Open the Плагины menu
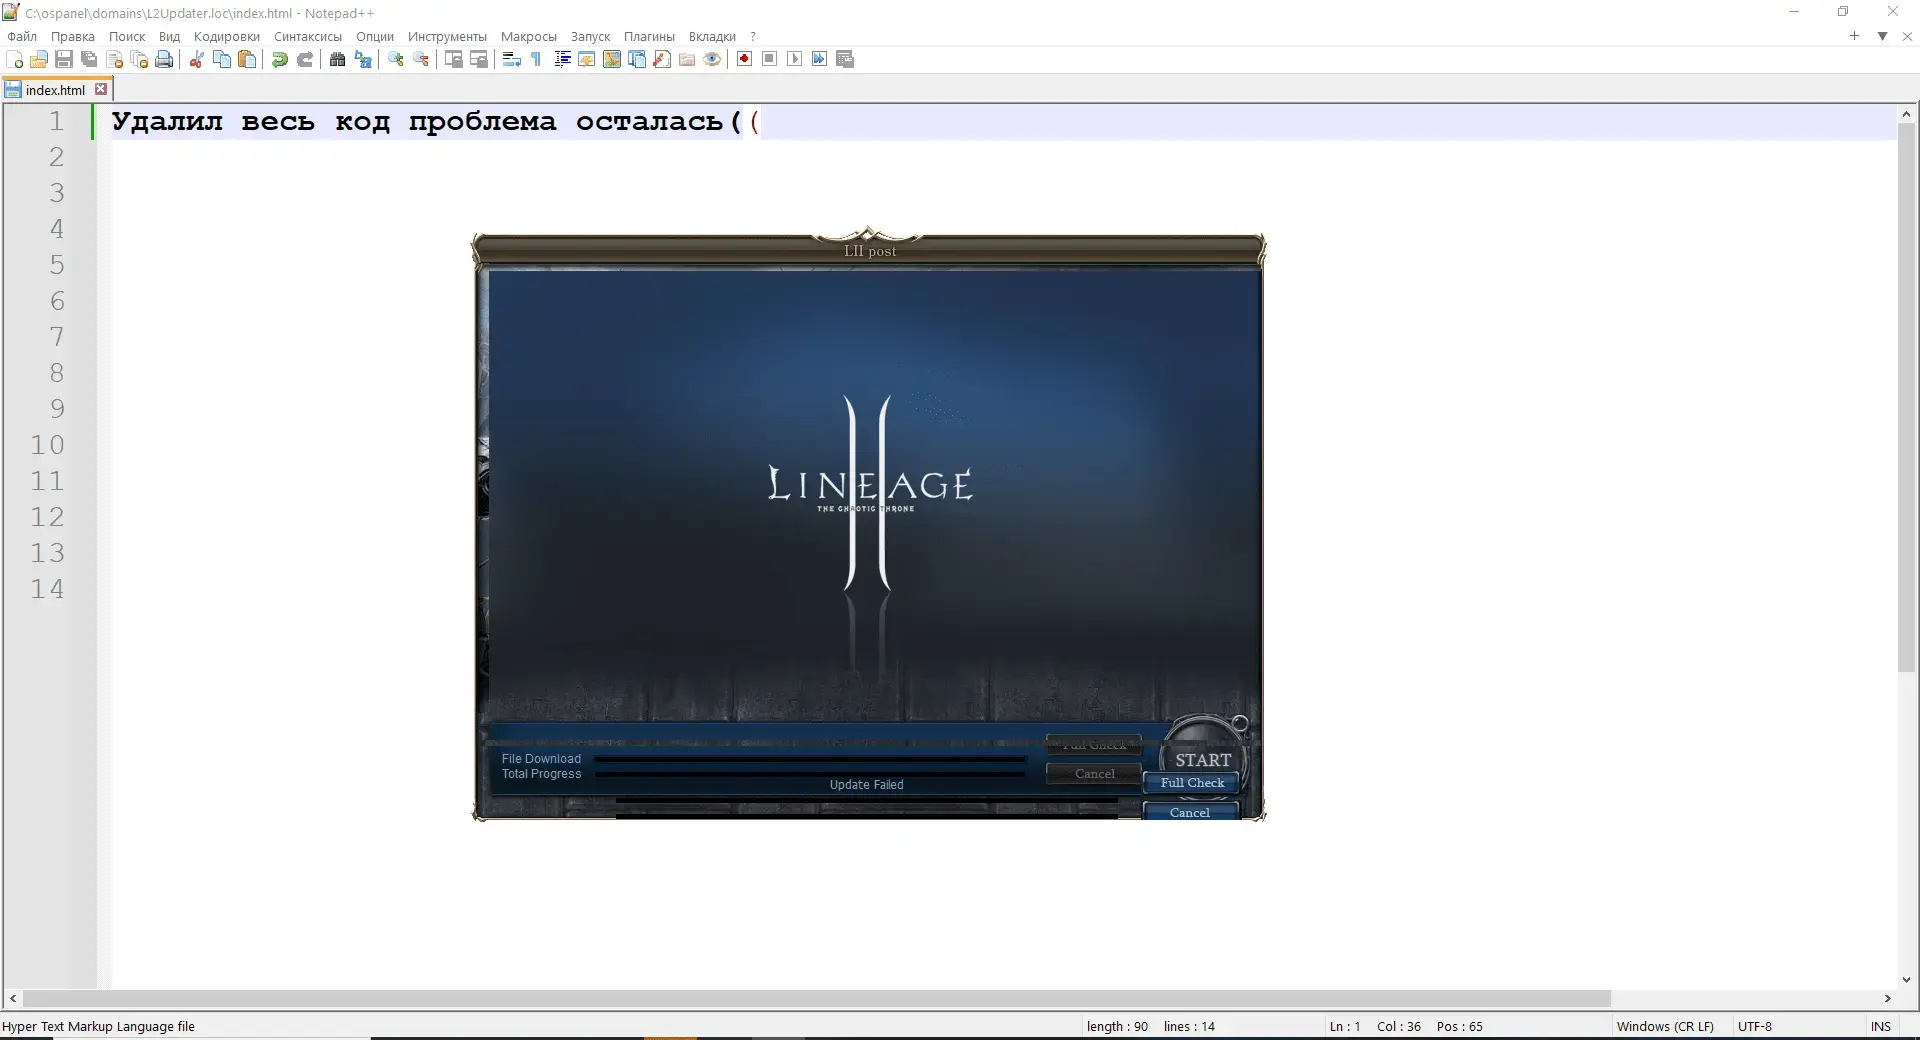This screenshot has height=1040, width=1920. click(649, 36)
